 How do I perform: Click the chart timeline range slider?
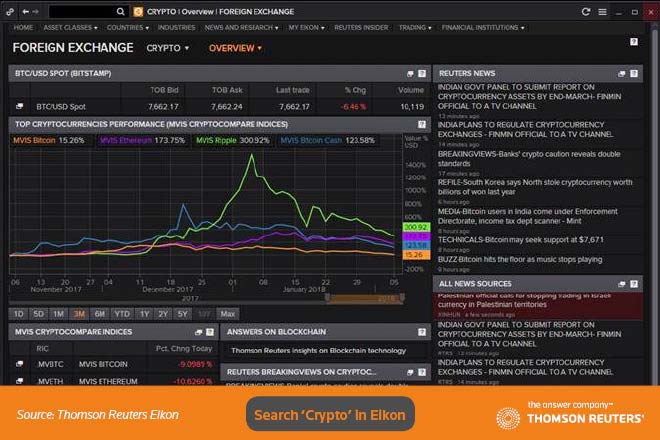(x=365, y=299)
